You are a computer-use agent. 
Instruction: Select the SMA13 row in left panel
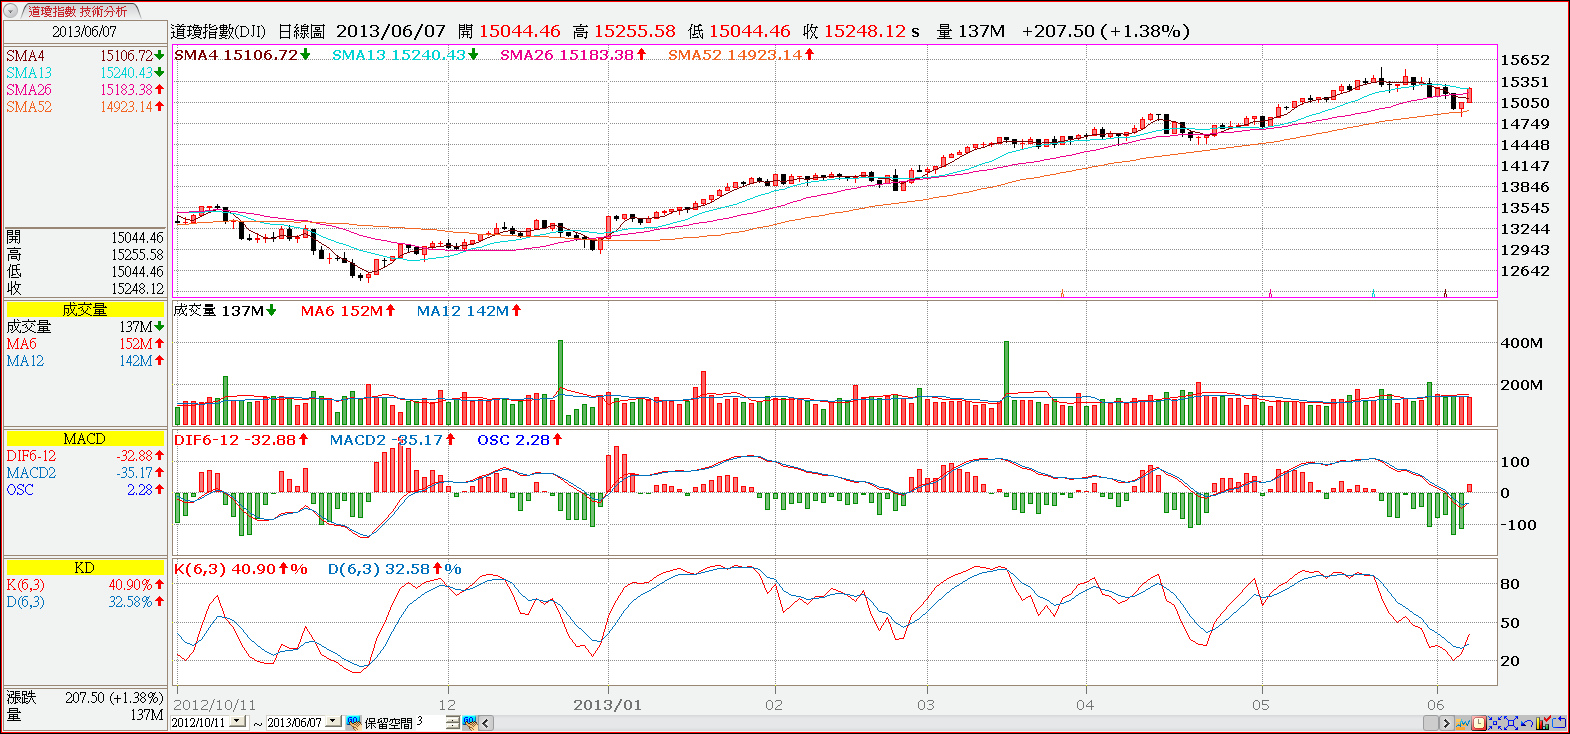[85, 73]
